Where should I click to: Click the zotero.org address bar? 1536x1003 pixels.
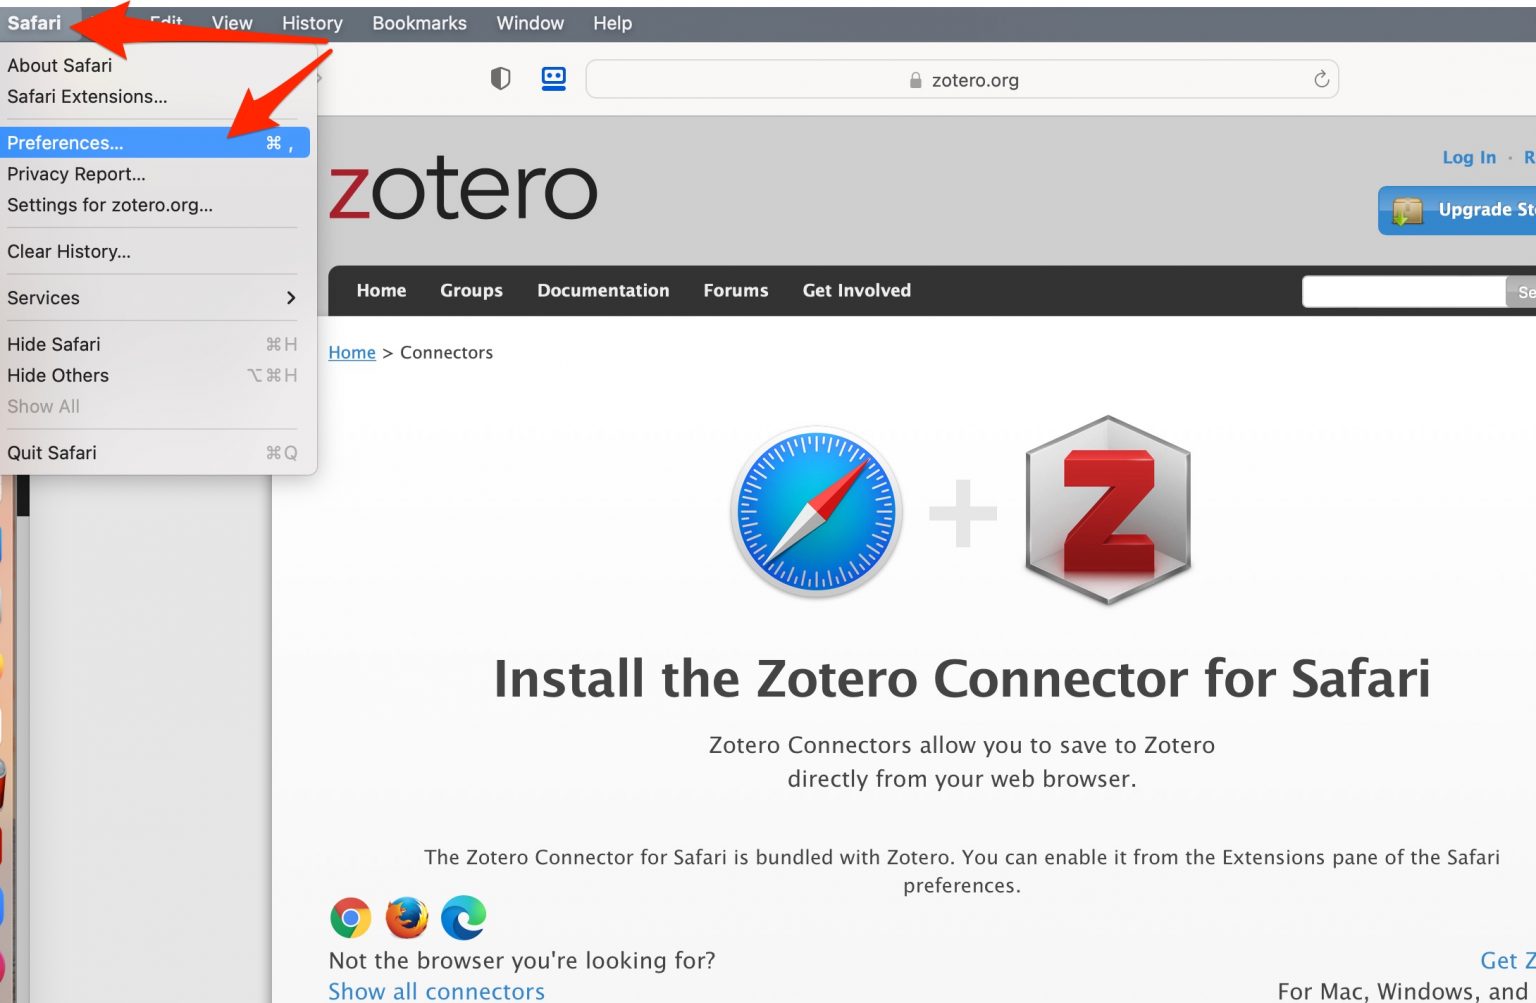962,79
